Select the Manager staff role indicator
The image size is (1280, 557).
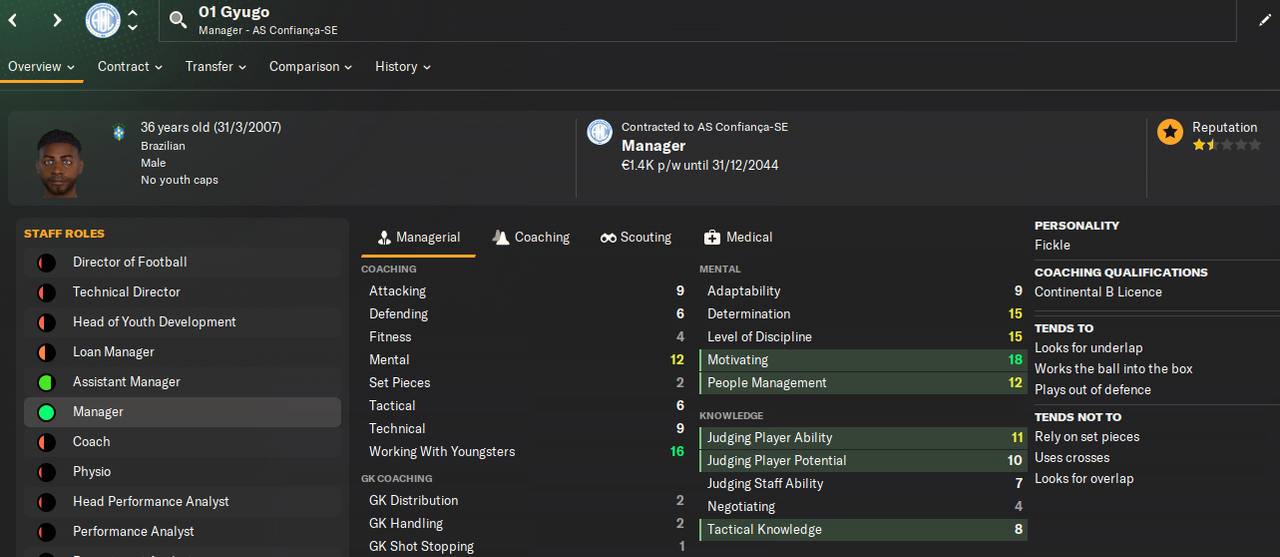pos(45,412)
